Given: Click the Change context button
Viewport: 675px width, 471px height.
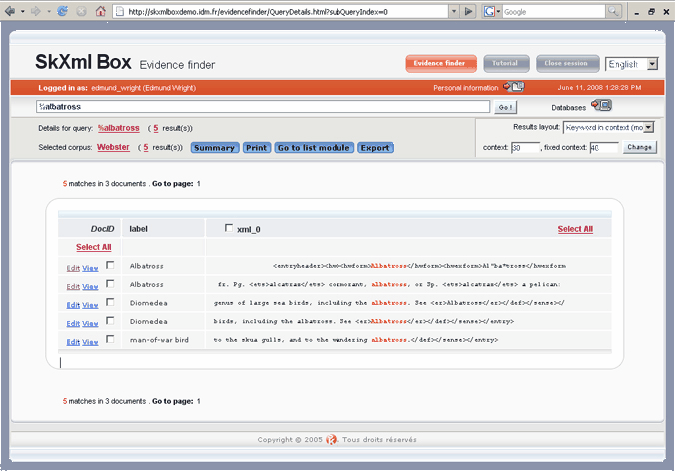Looking at the screenshot, I should 639,147.
